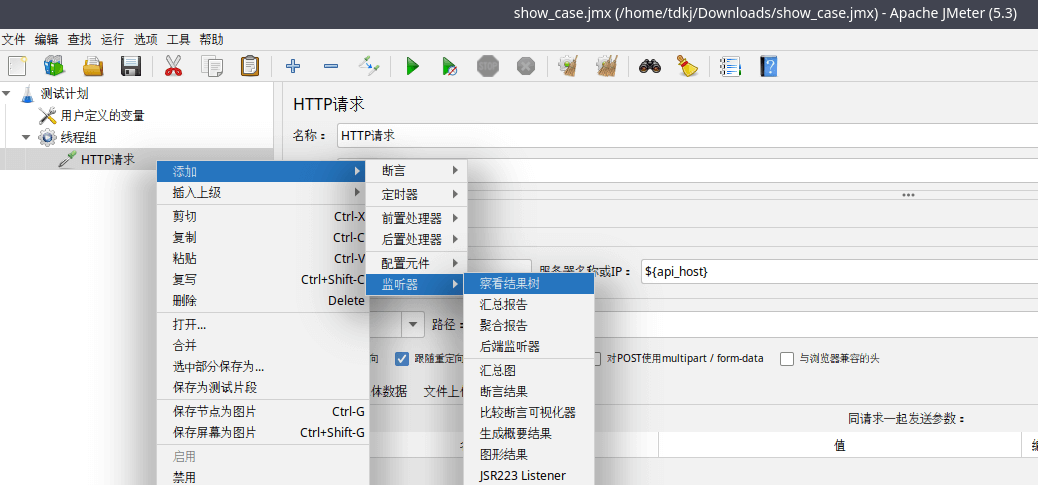Choose 复制 from context menu
Screen dimensions: 1038x485
pos(262,238)
